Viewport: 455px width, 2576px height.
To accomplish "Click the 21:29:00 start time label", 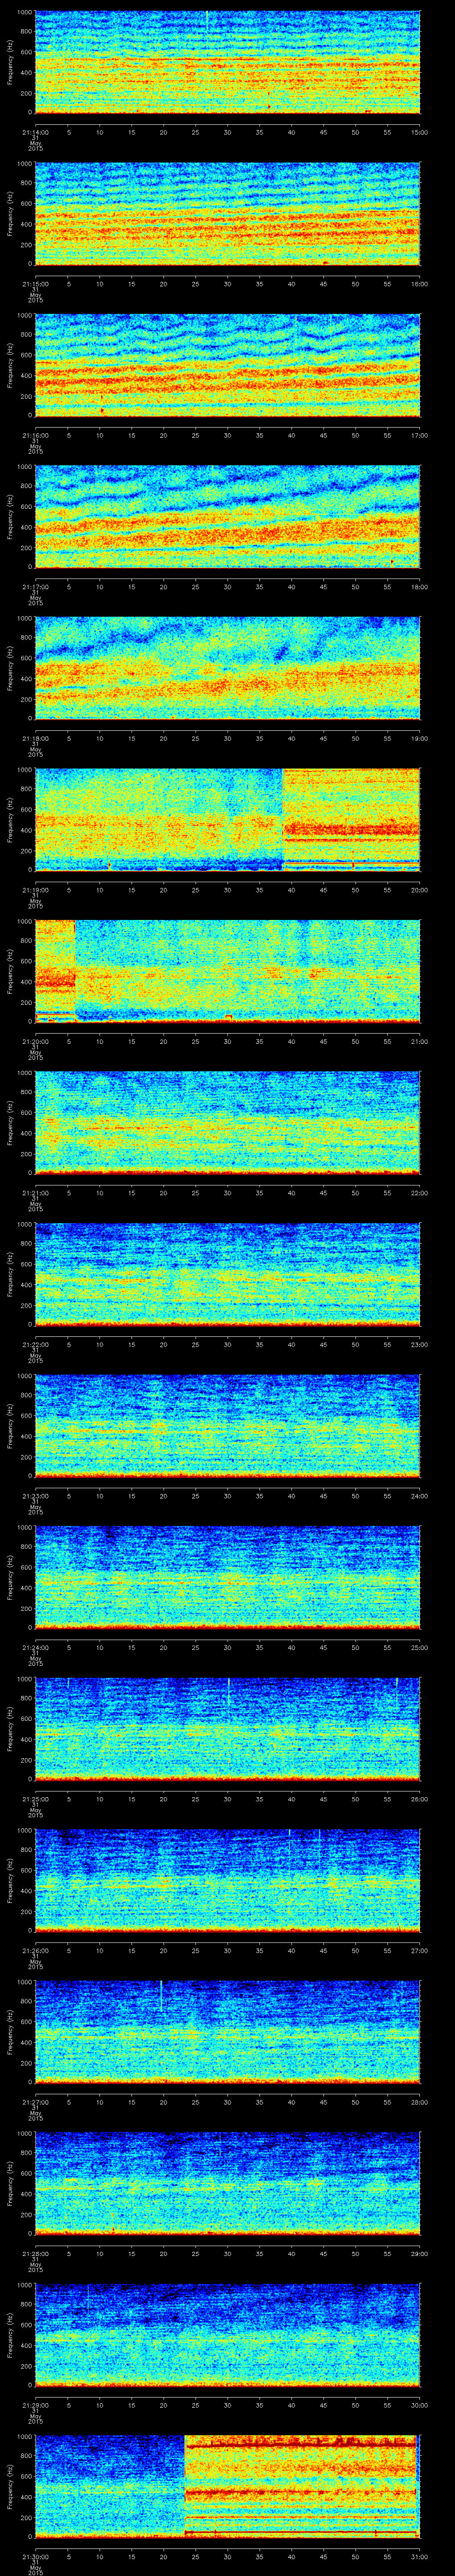I will coord(35,2406).
